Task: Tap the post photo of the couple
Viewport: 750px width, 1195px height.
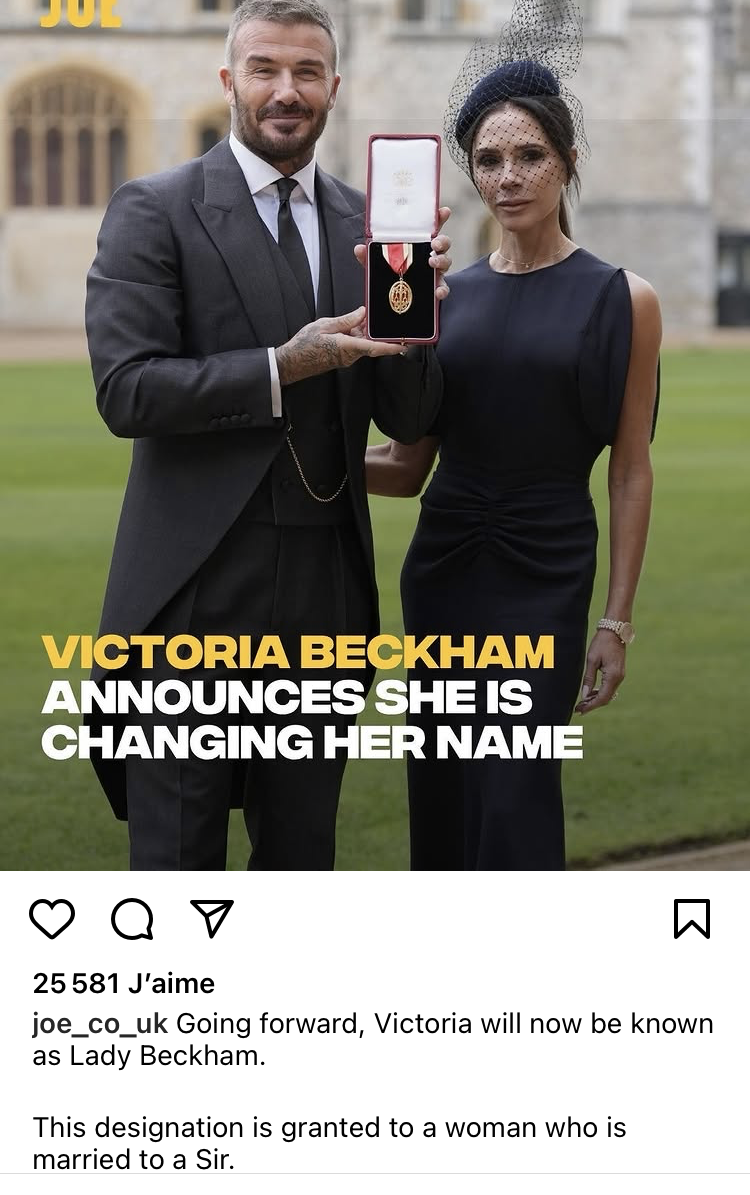Action: (375, 435)
